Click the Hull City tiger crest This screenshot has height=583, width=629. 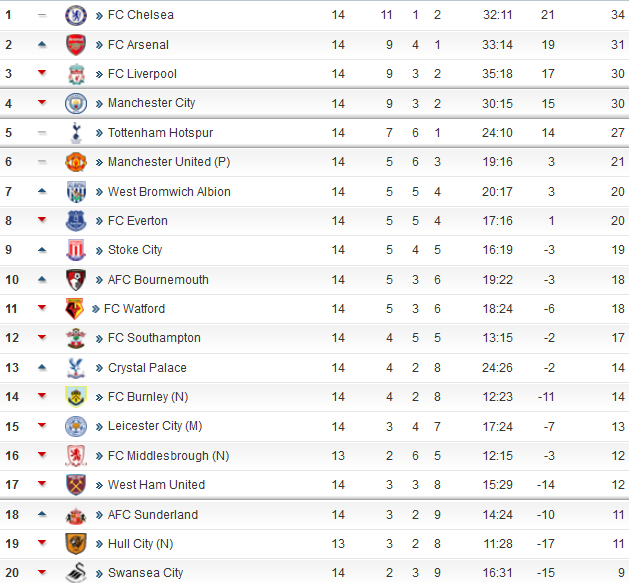tap(76, 544)
